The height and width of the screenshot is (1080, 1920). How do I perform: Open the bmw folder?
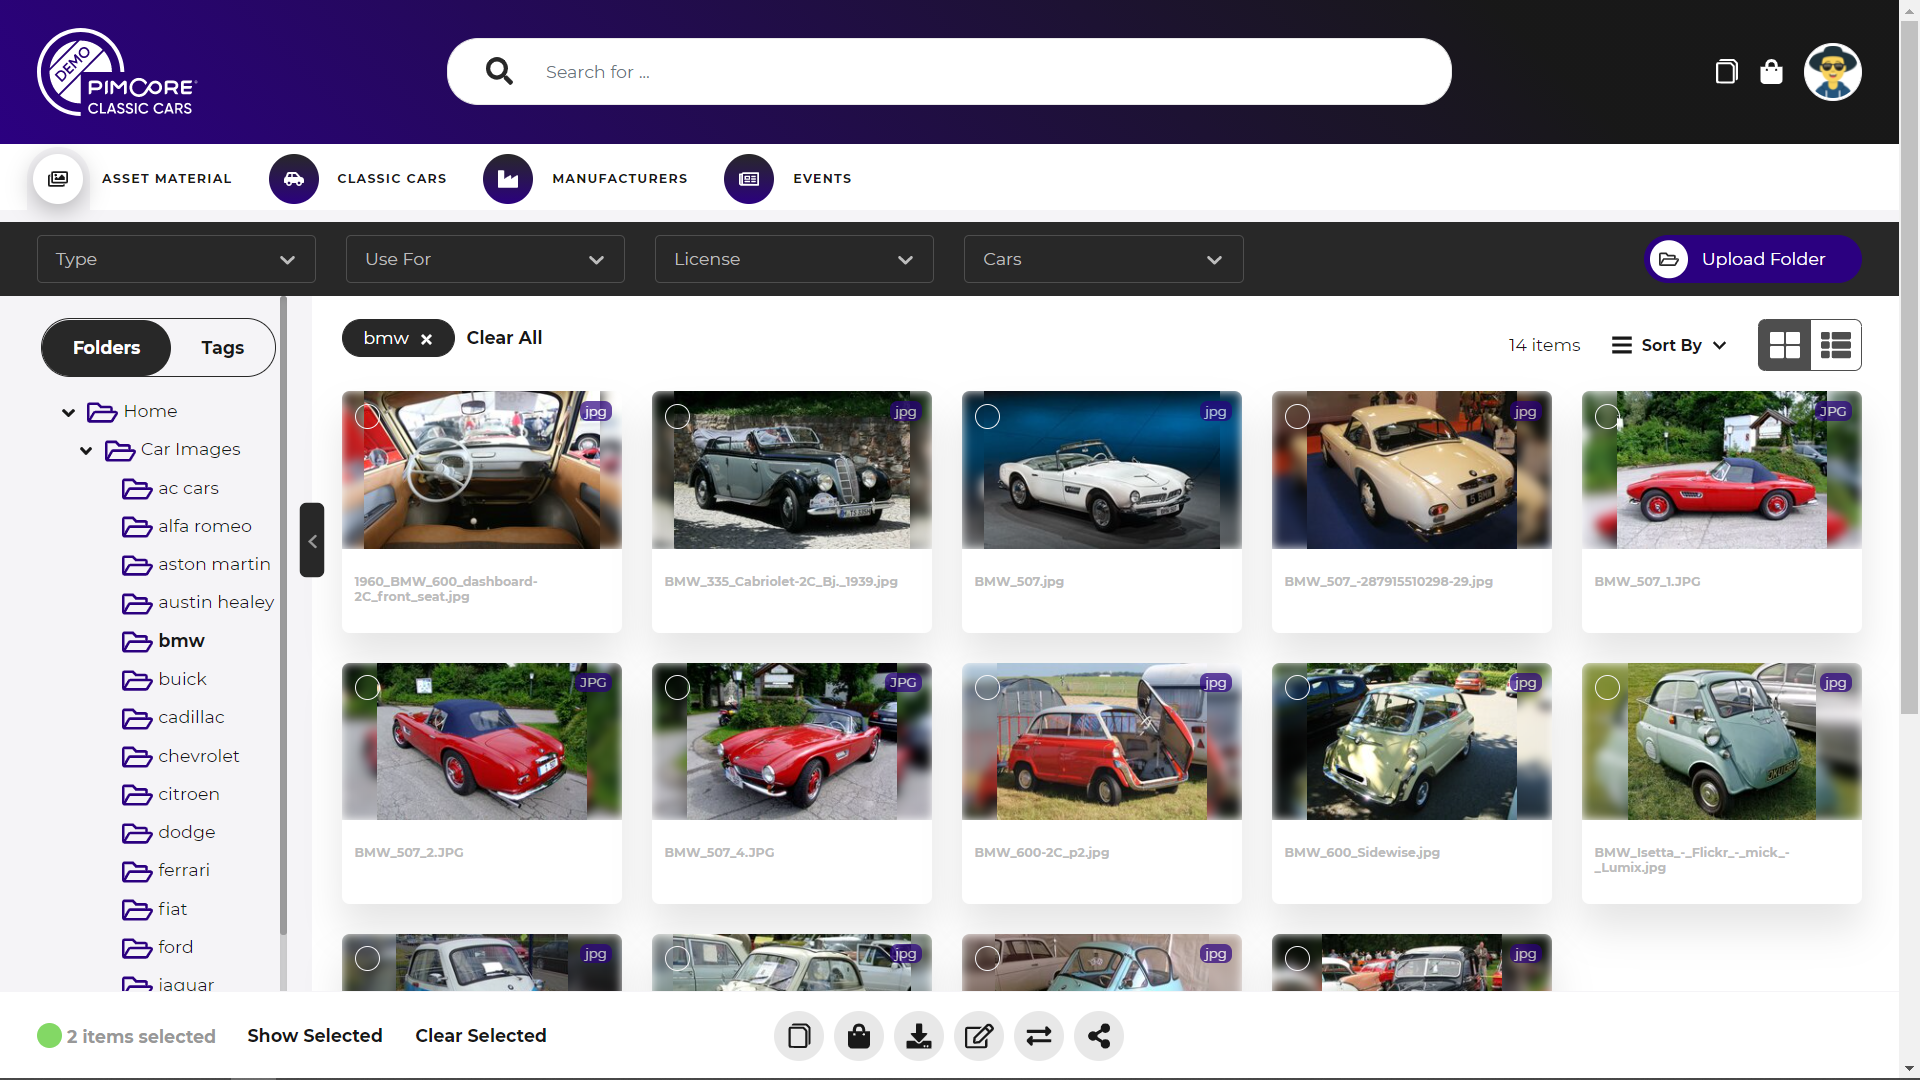click(x=181, y=641)
